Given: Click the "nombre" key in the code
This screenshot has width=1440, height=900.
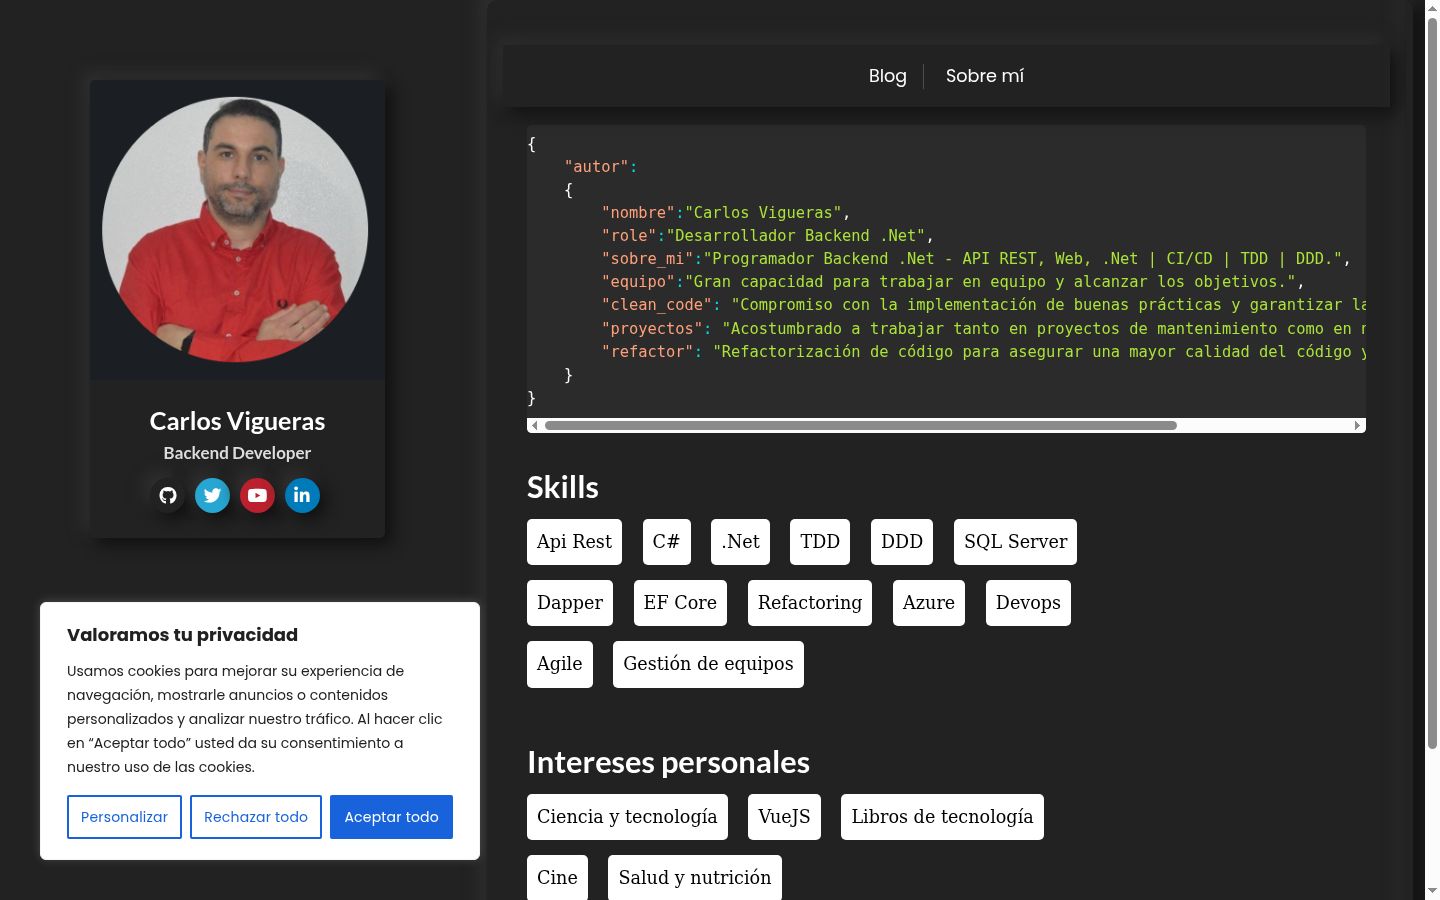Looking at the screenshot, I should point(639,213).
